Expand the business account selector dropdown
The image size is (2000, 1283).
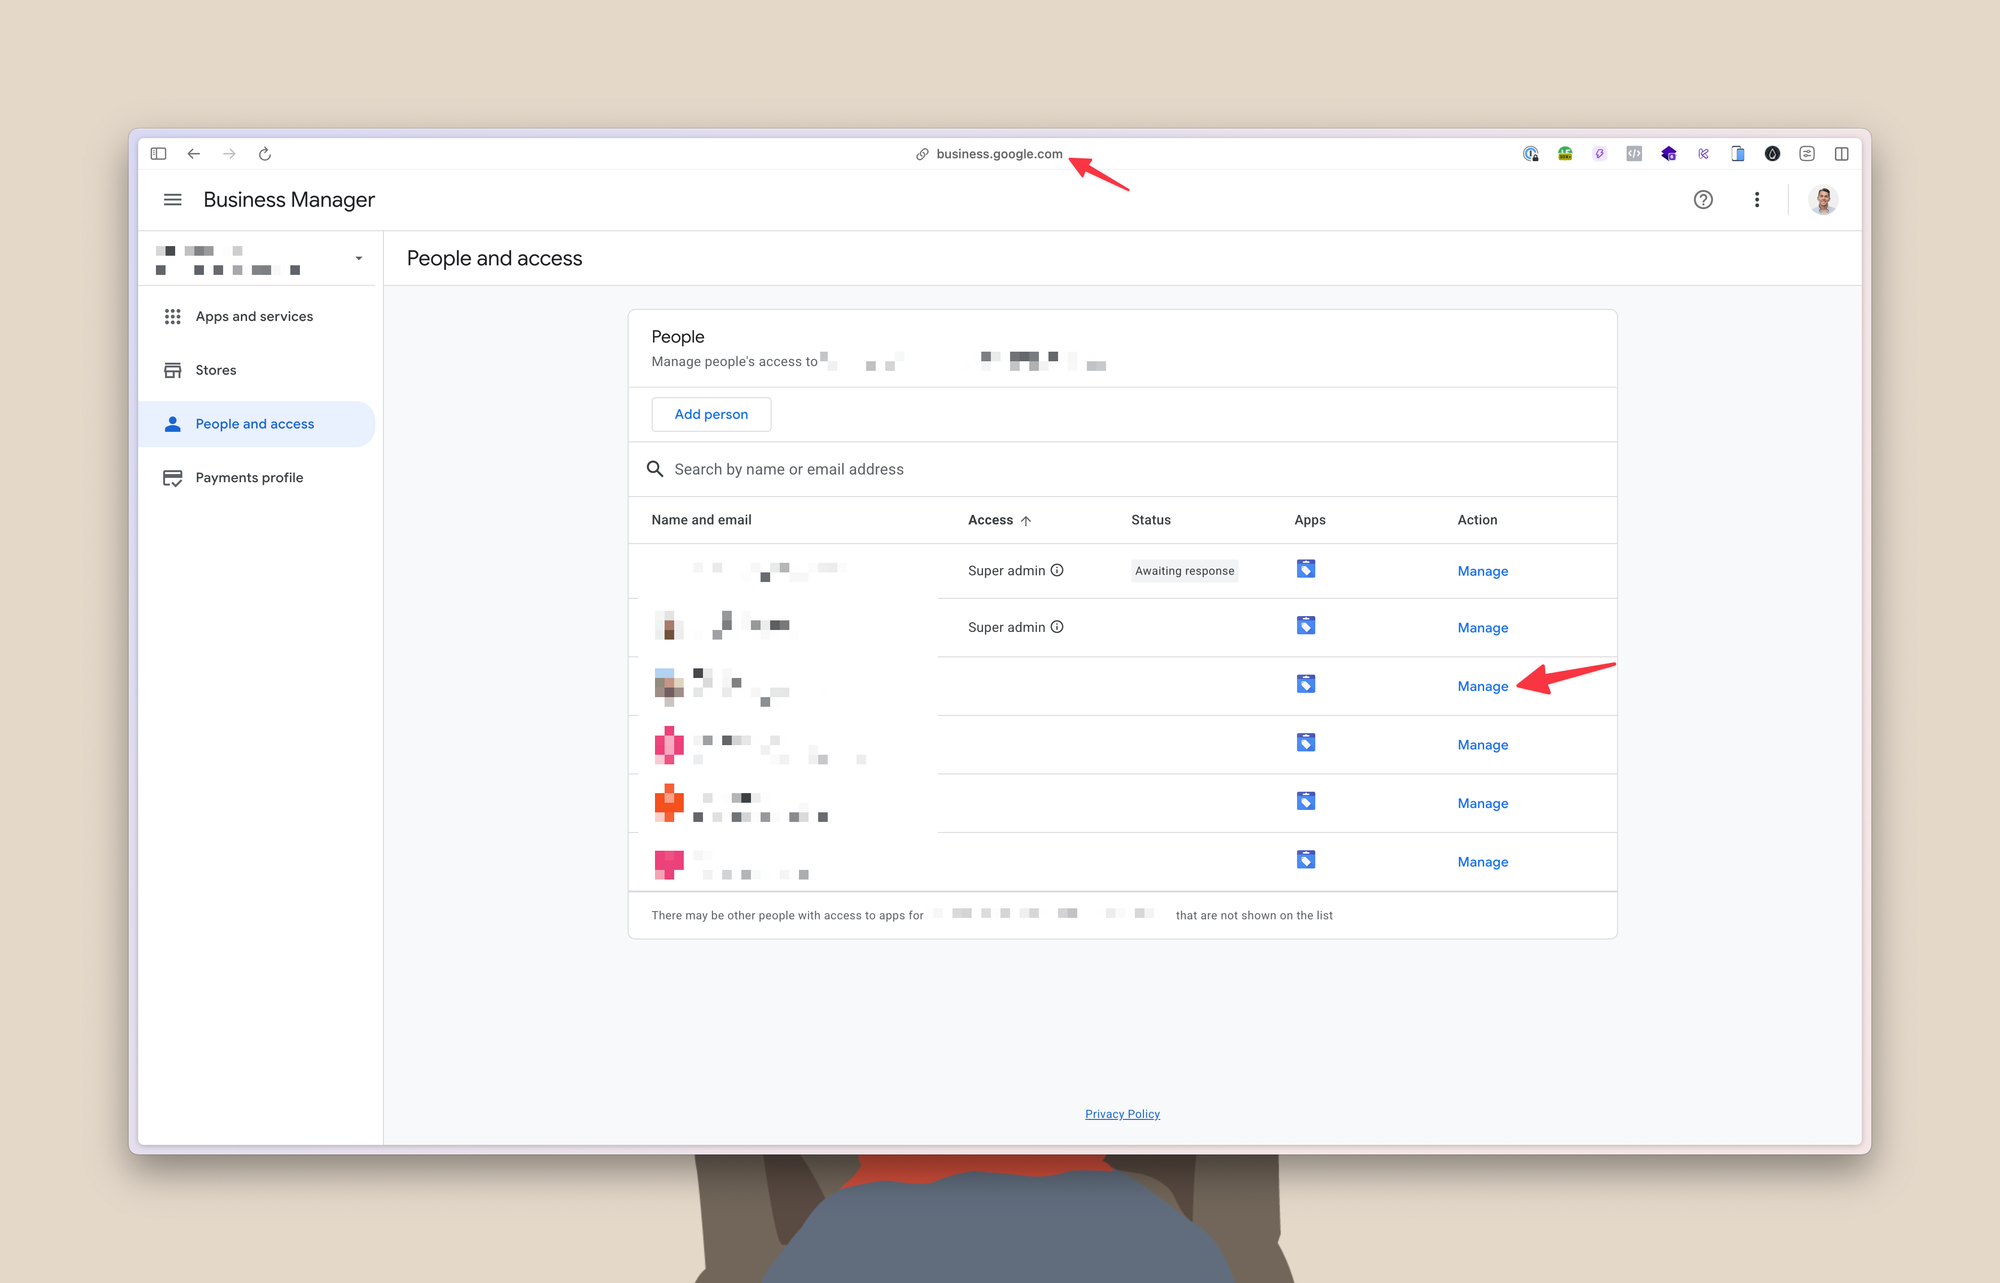(358, 259)
